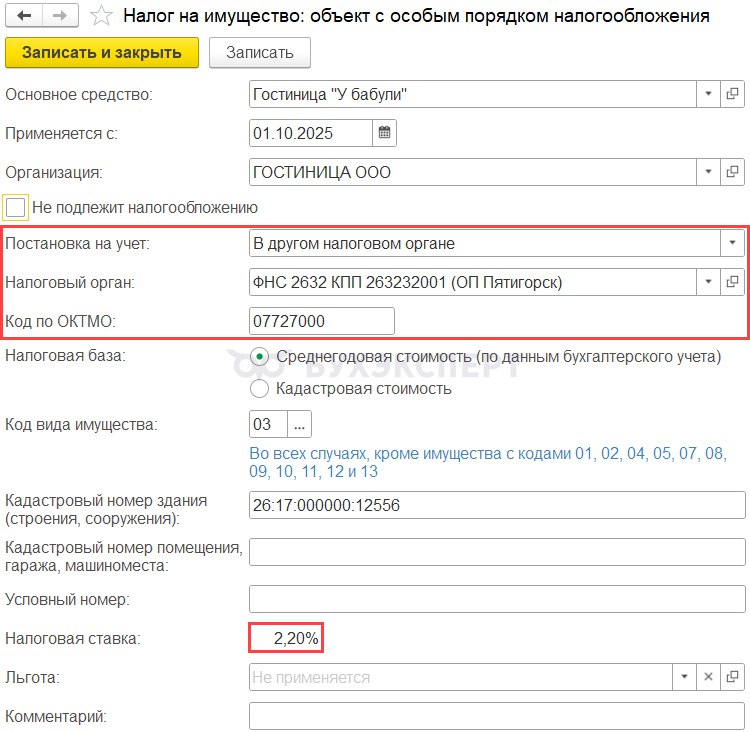750x732 pixels.
Task: Edit the tax rate value 2,20%
Action: [286, 638]
